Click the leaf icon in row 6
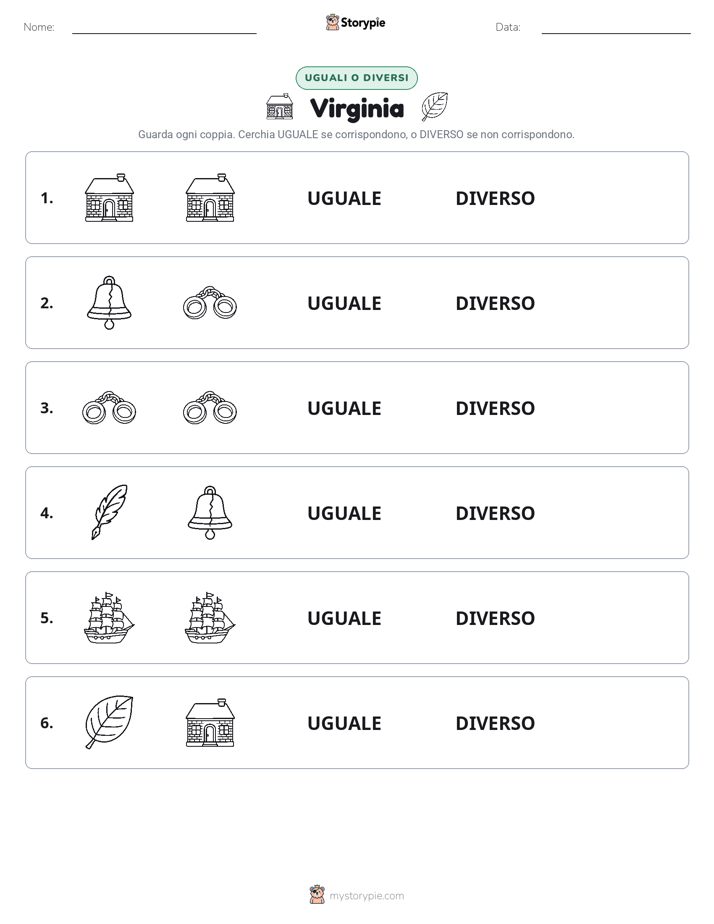The width and height of the screenshot is (714, 924). pyautogui.click(x=109, y=722)
